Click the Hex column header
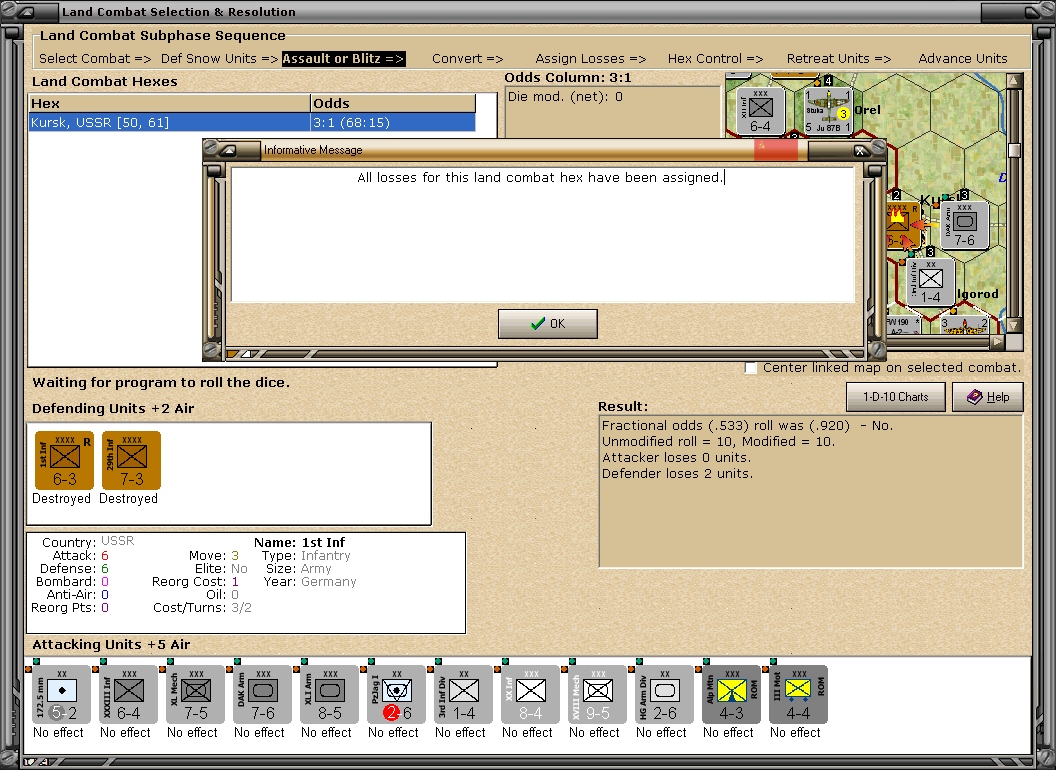Image resolution: width=1056 pixels, height=770 pixels. point(169,103)
